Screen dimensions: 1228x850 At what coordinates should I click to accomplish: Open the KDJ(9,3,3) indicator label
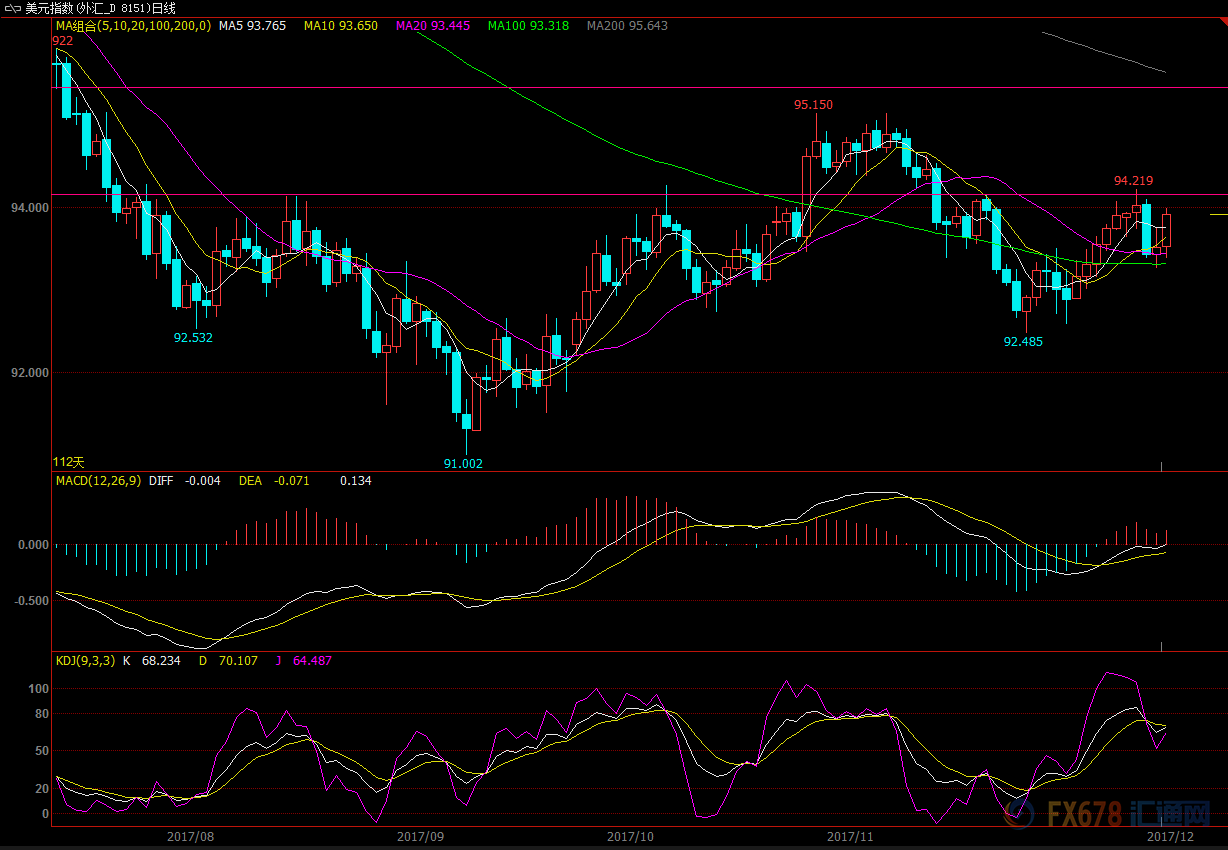coord(87,660)
